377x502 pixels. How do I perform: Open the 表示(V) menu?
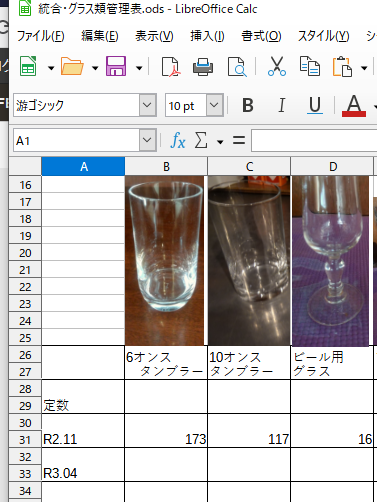pos(154,36)
